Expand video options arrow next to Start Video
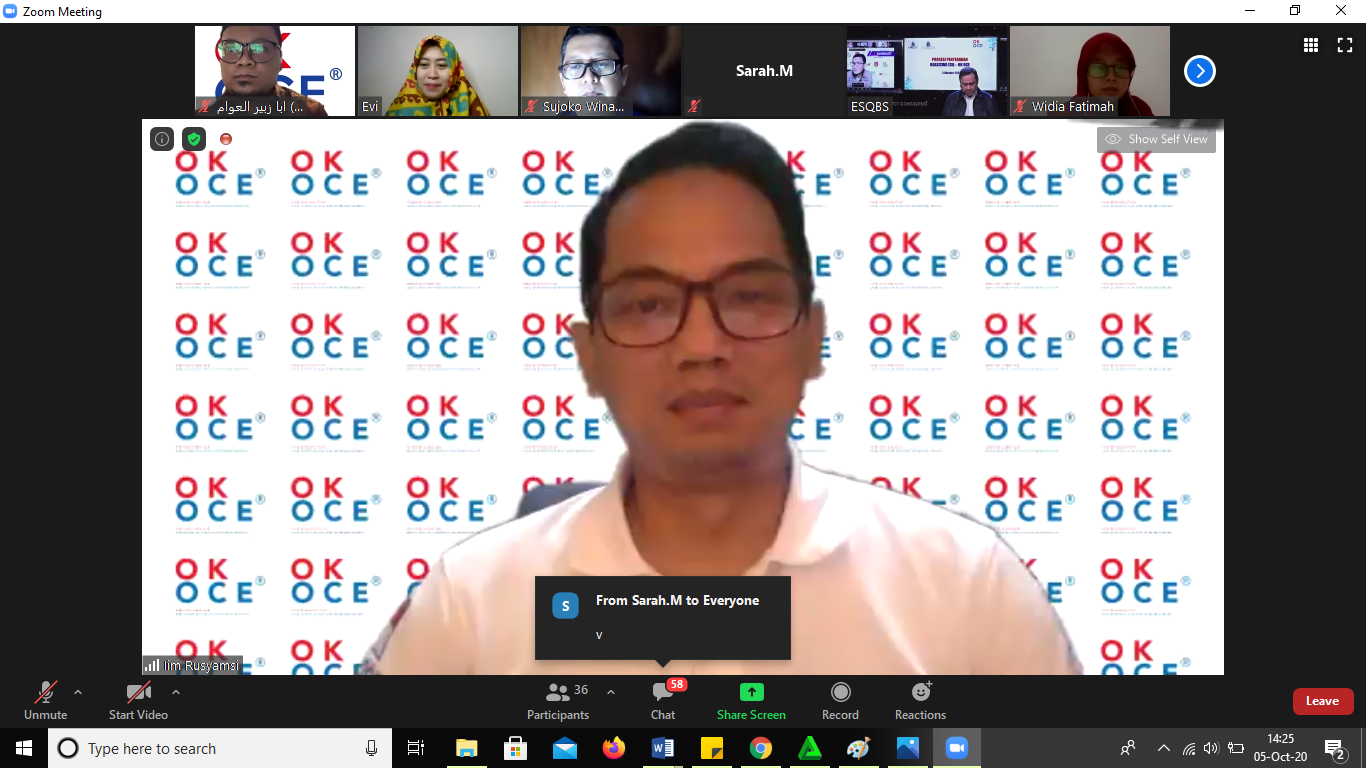The height and width of the screenshot is (768, 1366). point(176,692)
